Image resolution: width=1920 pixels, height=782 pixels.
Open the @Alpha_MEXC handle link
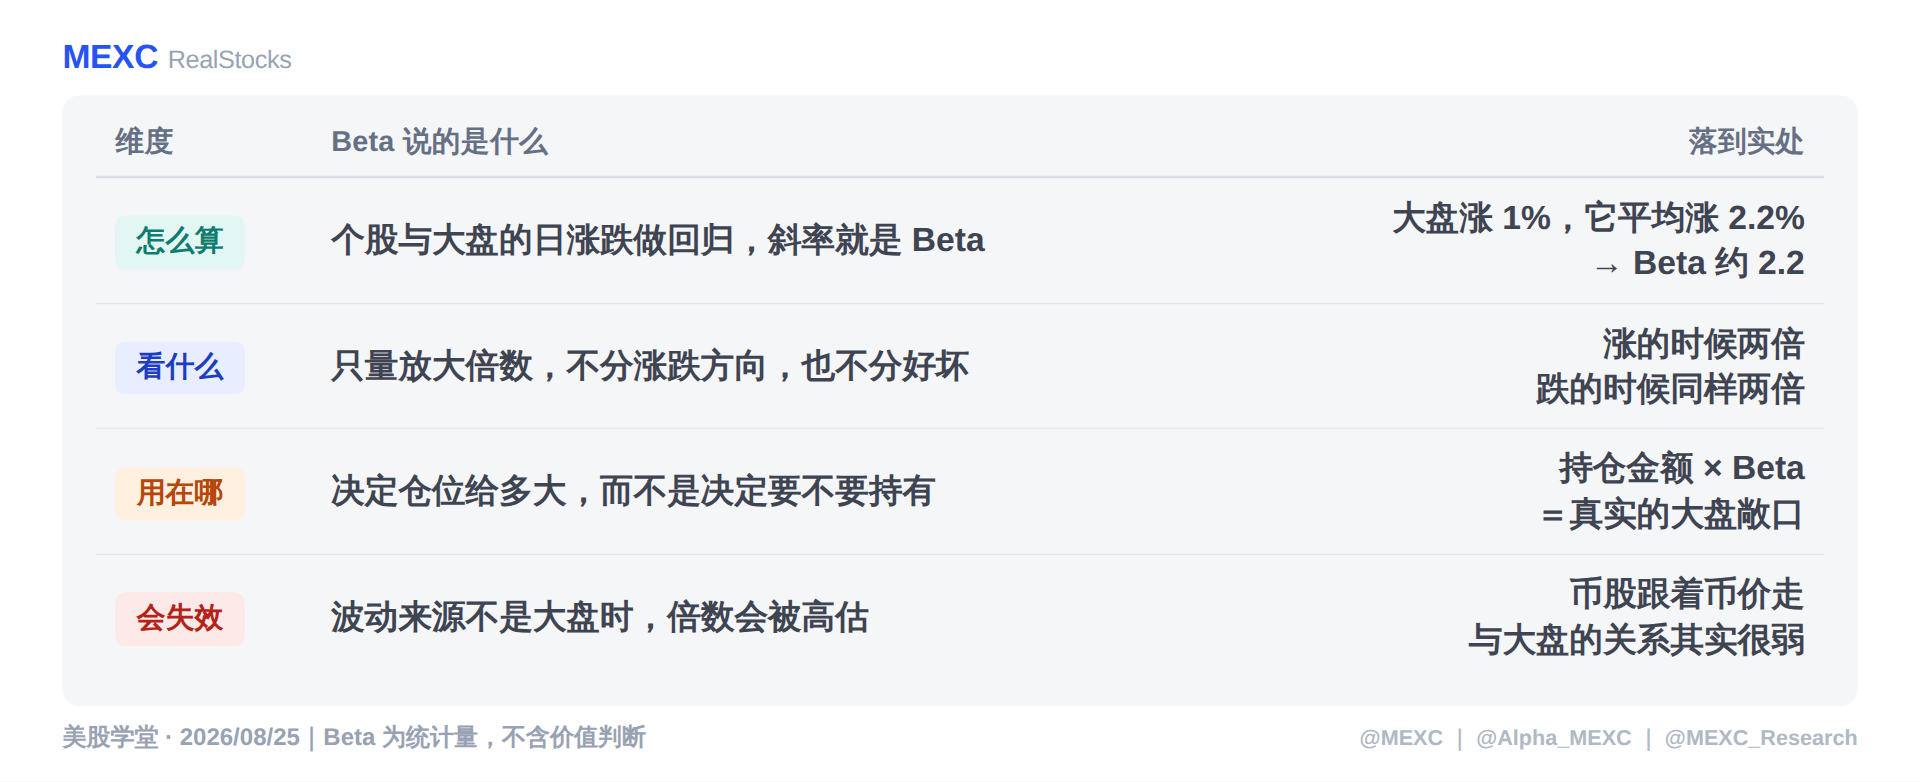pyautogui.click(x=1553, y=738)
